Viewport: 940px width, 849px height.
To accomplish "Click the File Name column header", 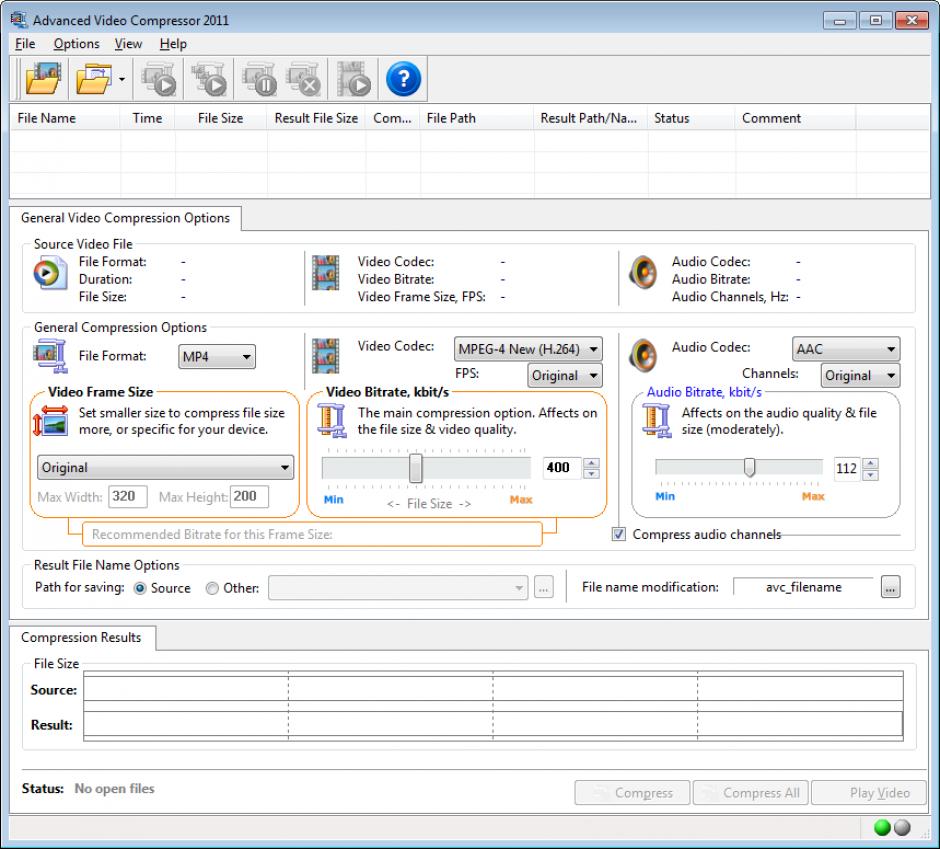I will click(x=65, y=118).
